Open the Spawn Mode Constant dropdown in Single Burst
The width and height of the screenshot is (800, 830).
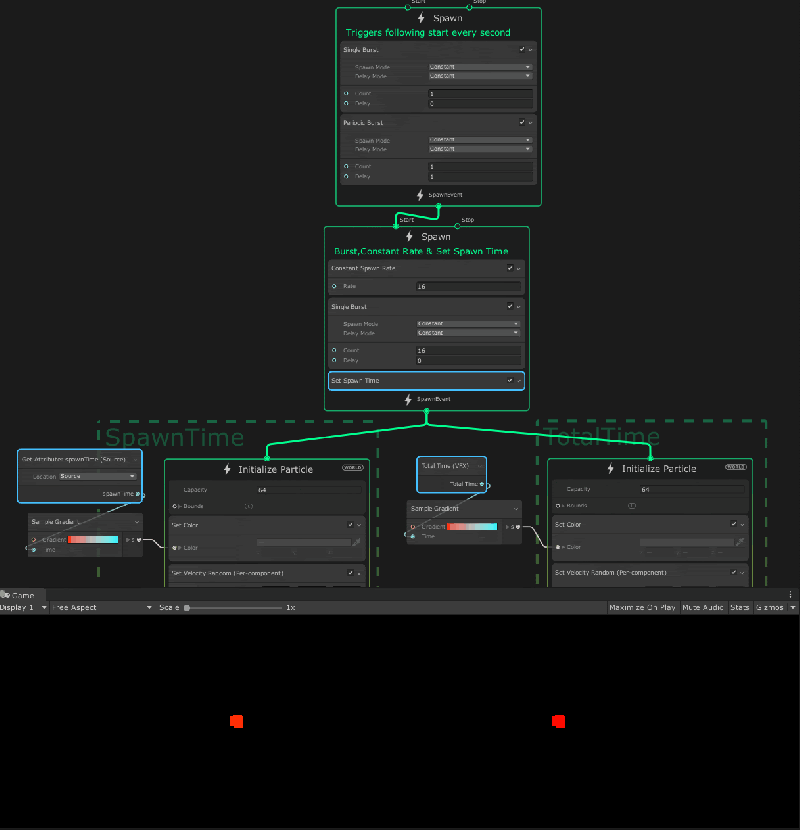click(x=478, y=68)
